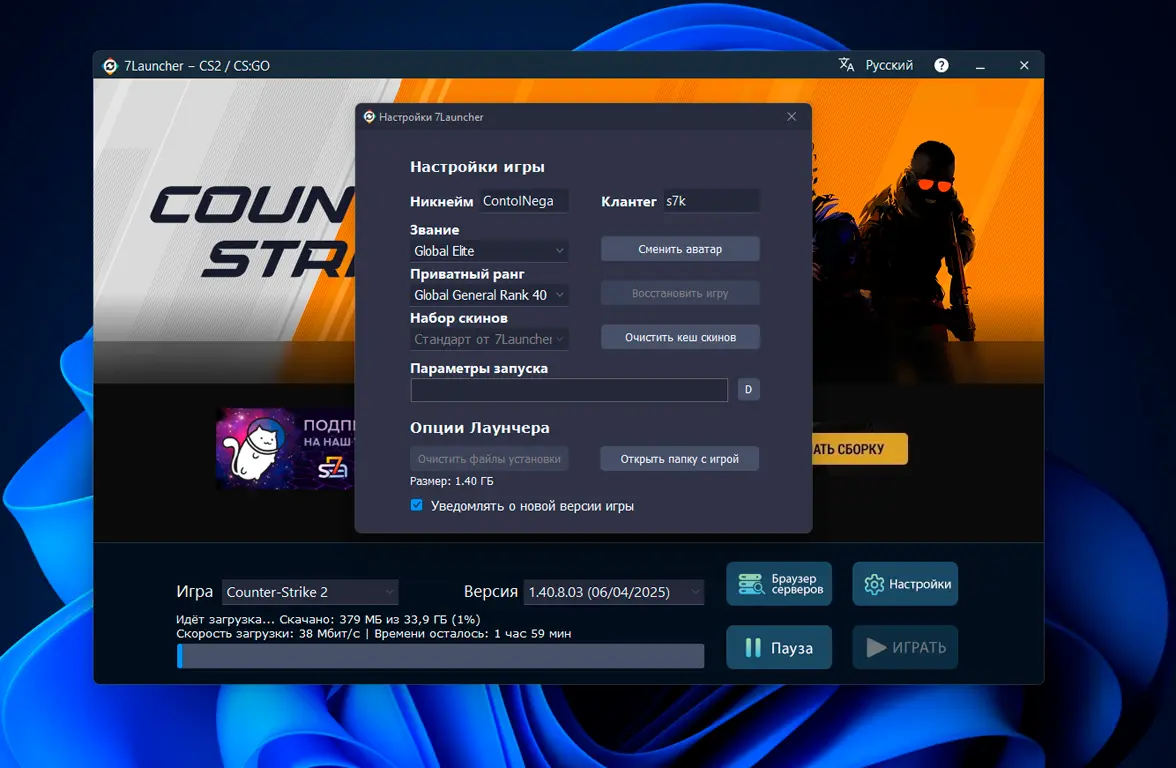
Task: Click the Никнейм input field
Action: tap(524, 201)
